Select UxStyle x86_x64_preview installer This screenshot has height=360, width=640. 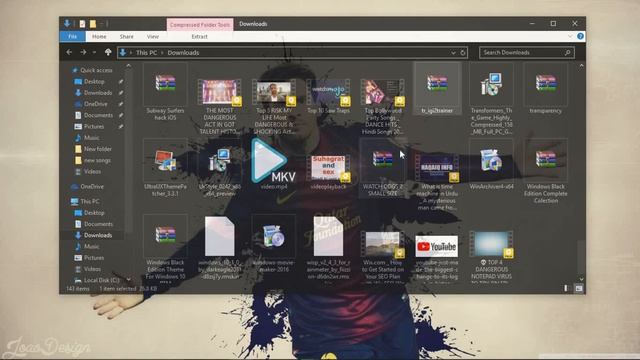[x=220, y=168]
